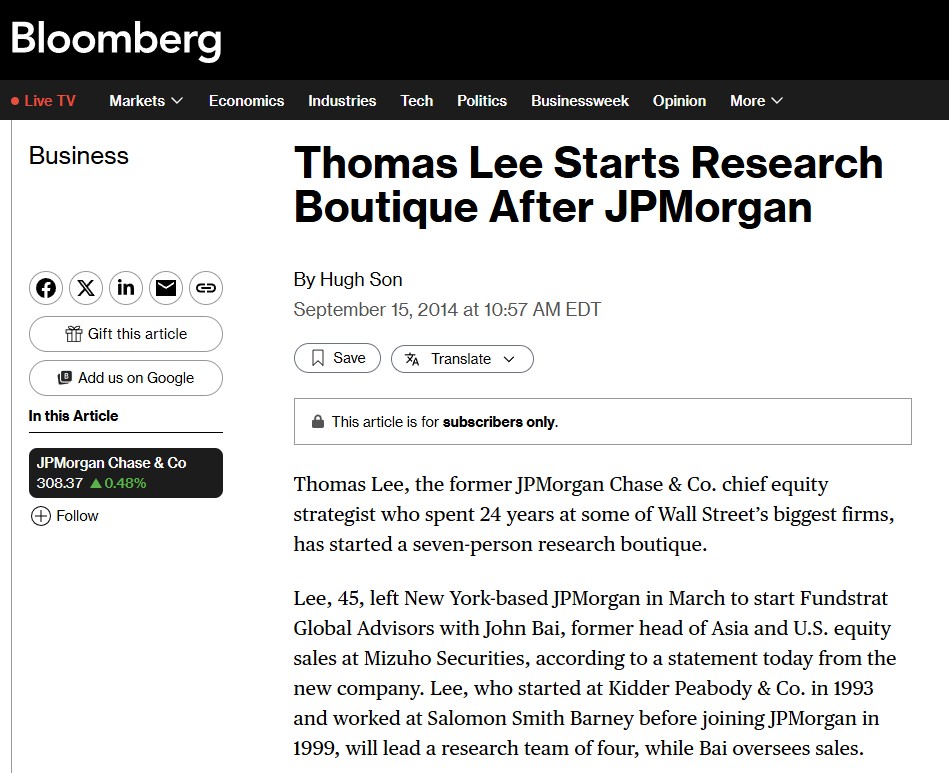
Task: Copy article link icon
Action: [x=206, y=288]
